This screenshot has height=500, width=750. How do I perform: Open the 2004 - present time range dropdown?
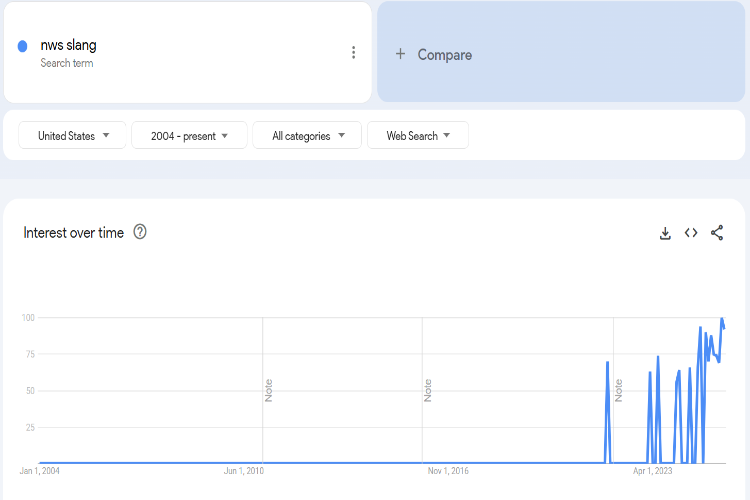[x=189, y=136]
